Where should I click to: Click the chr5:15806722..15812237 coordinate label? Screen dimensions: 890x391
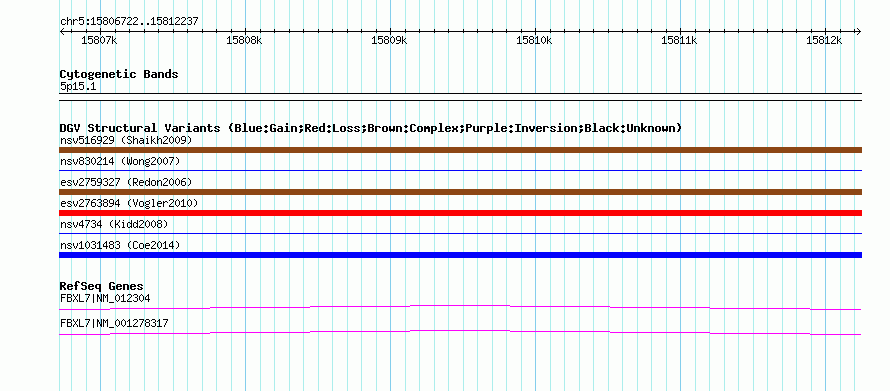(x=129, y=21)
